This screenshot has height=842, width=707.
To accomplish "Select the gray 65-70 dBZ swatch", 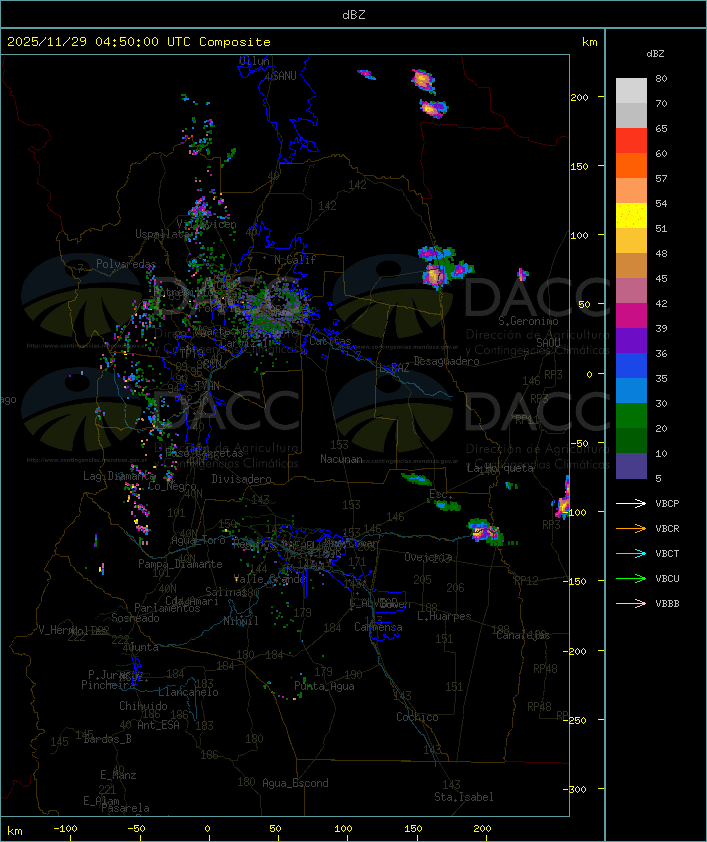I will [631, 115].
